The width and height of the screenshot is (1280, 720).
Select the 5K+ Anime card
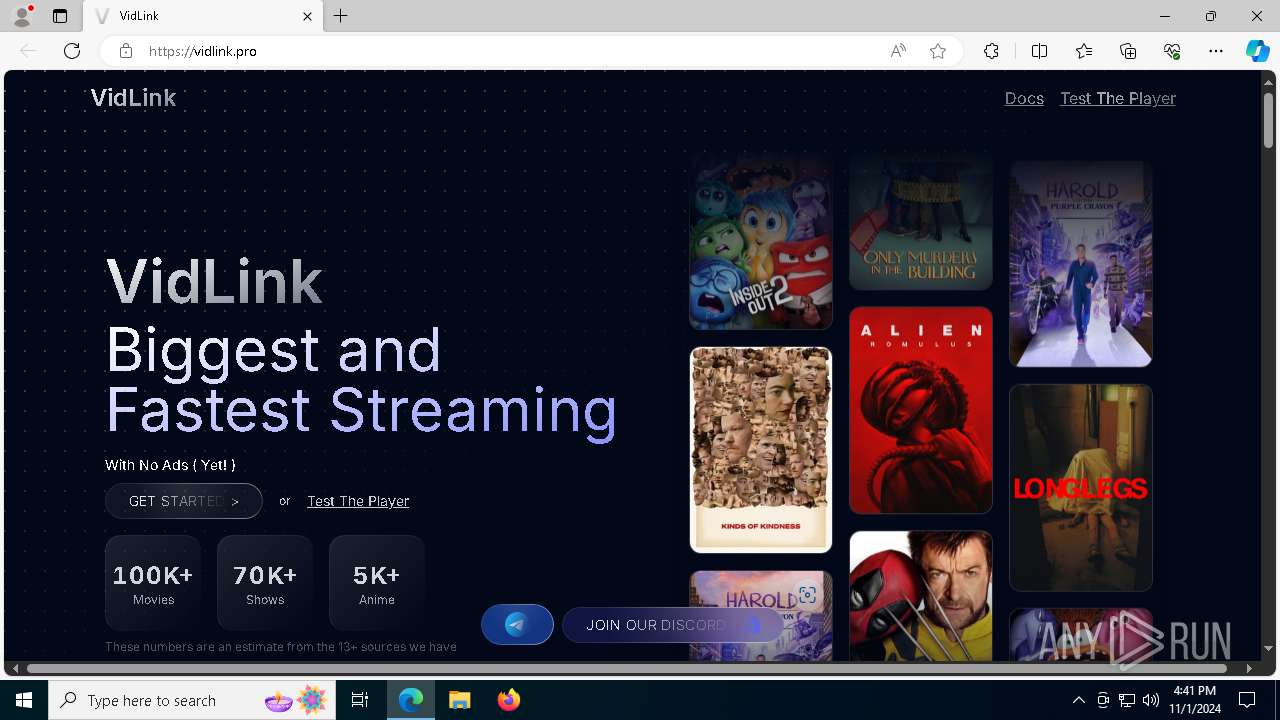coord(377,583)
